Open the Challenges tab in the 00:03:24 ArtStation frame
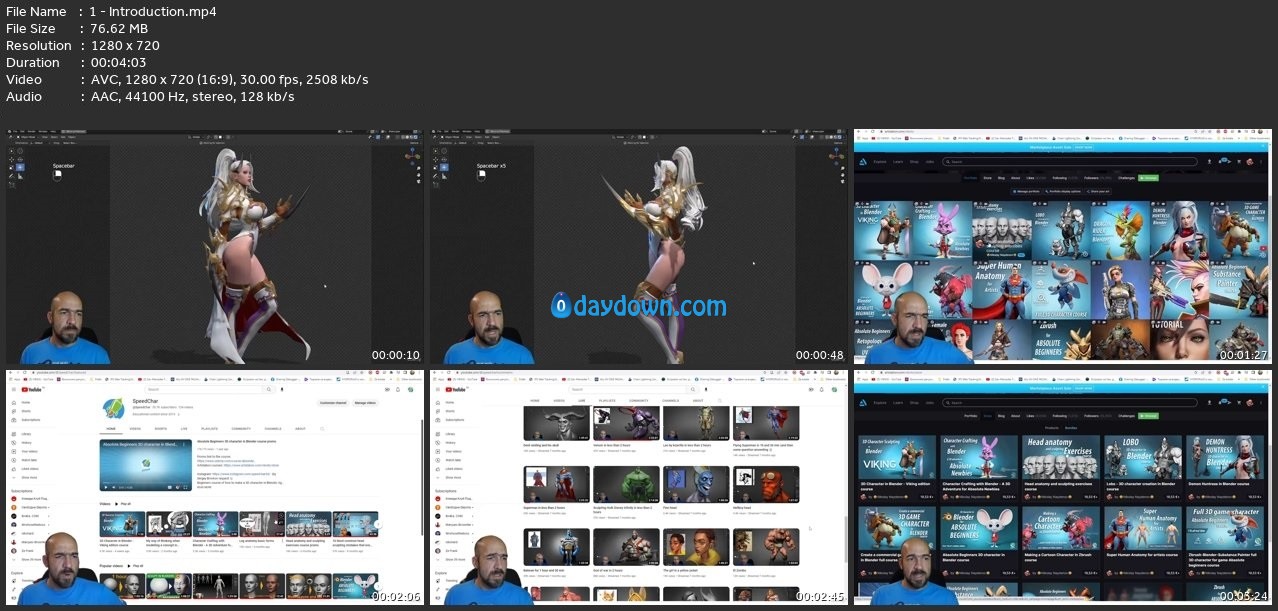 click(x=1126, y=416)
